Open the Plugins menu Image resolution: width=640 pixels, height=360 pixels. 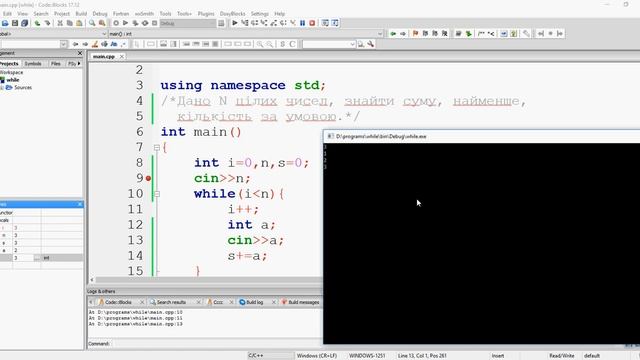point(206,13)
